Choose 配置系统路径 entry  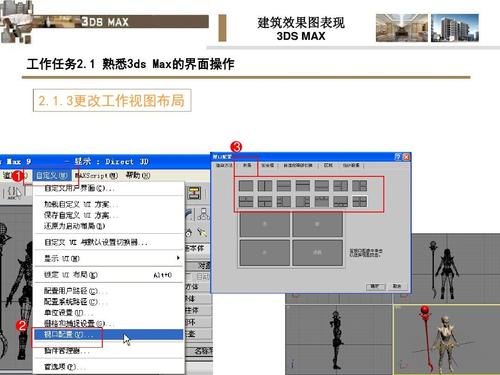[108, 302]
